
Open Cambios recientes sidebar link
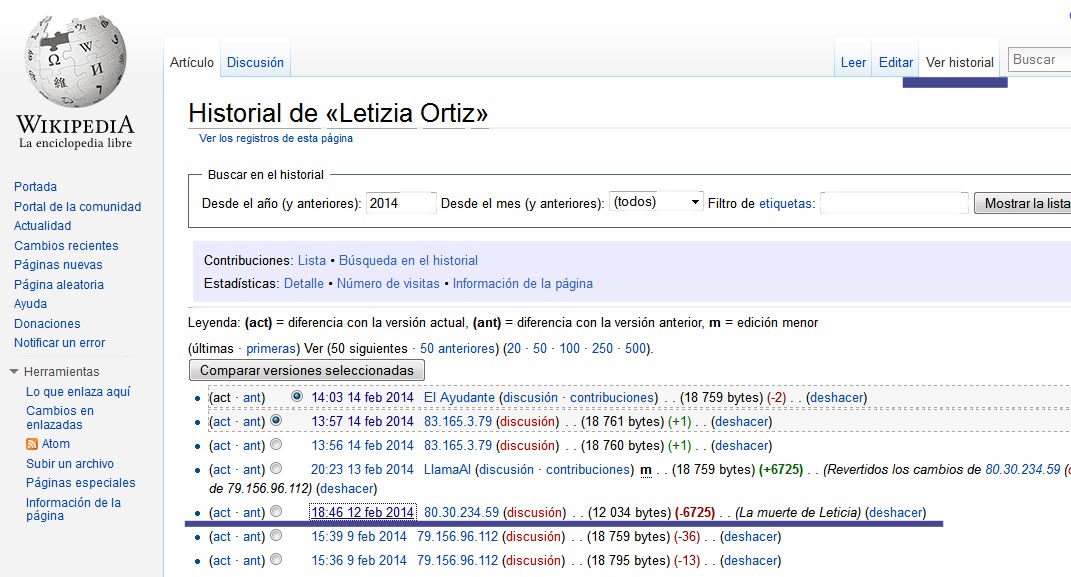tap(66, 245)
